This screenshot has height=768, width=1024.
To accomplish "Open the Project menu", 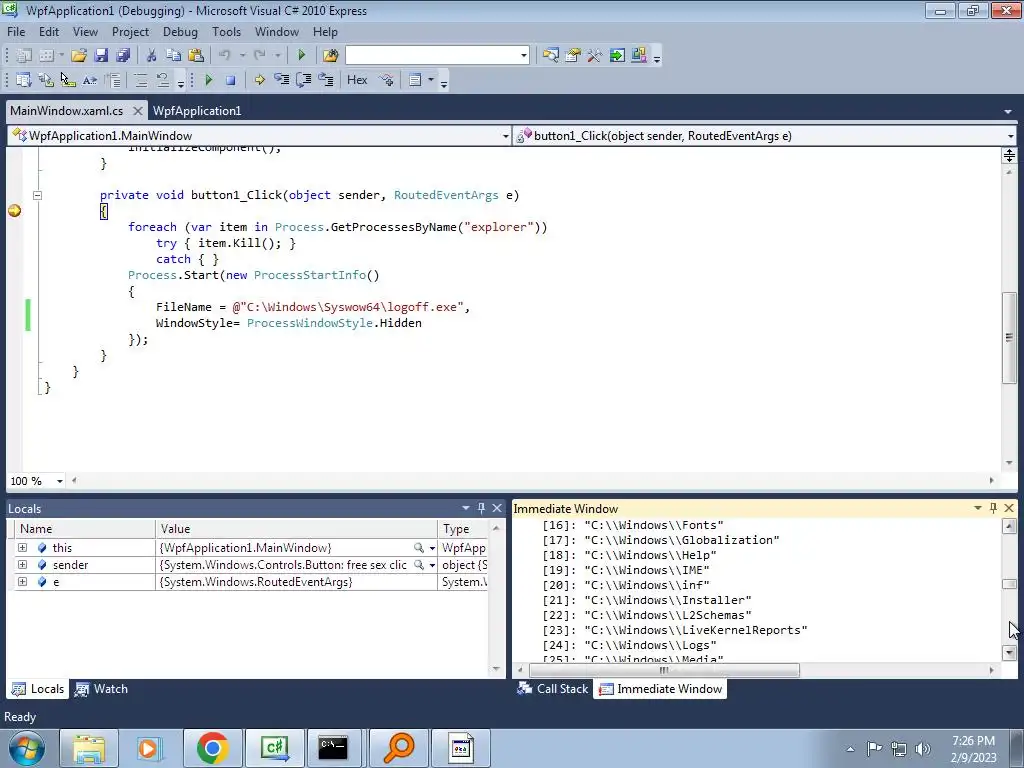I will click(x=130, y=32).
